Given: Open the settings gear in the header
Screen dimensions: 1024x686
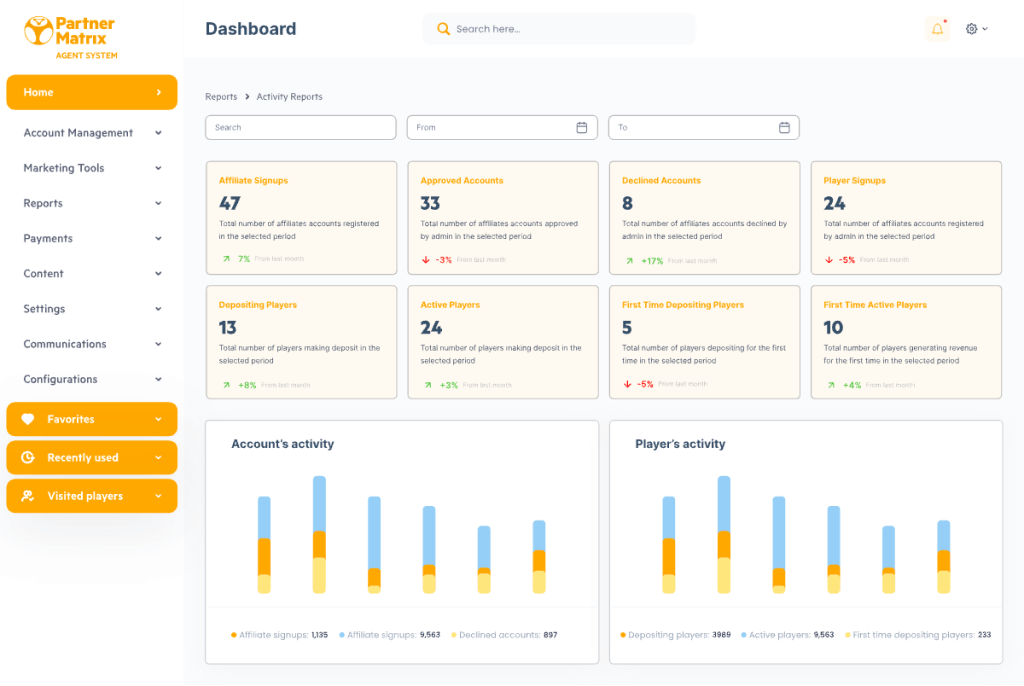Looking at the screenshot, I should click(972, 29).
